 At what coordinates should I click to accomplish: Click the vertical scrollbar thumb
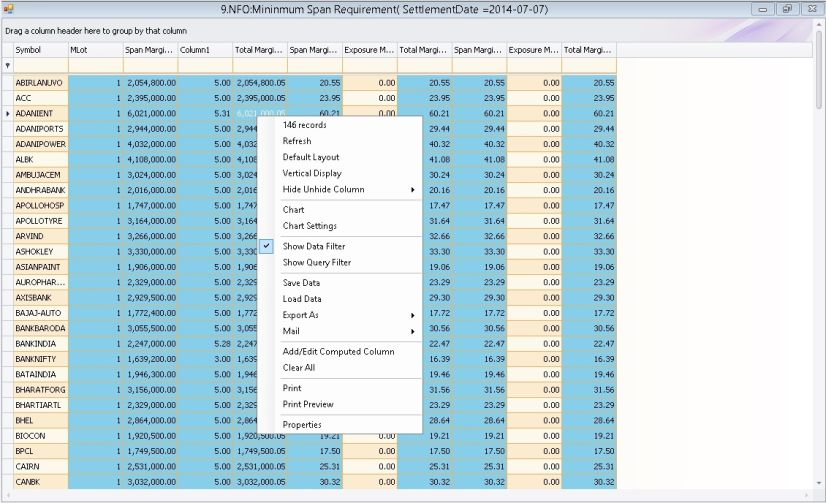tap(819, 68)
